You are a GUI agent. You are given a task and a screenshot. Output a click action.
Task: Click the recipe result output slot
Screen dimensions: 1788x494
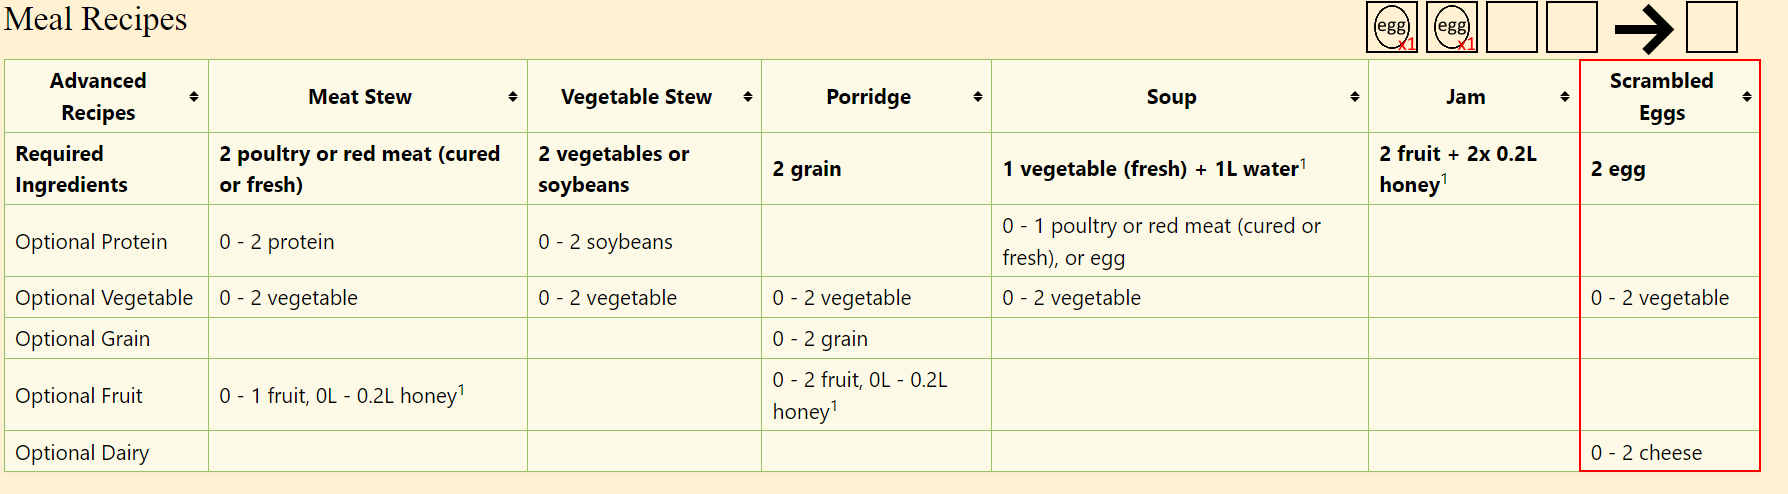(1711, 27)
